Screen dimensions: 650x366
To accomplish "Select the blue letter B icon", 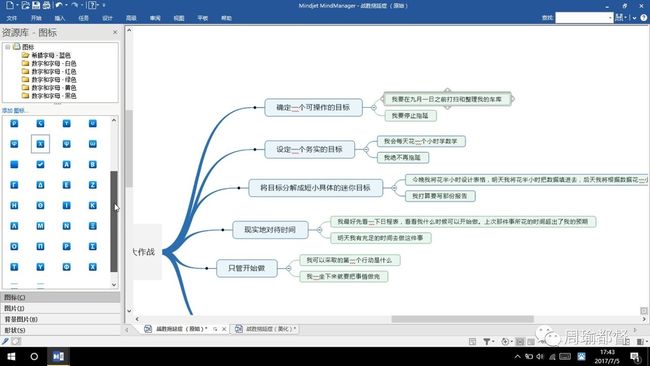I will tap(92, 165).
